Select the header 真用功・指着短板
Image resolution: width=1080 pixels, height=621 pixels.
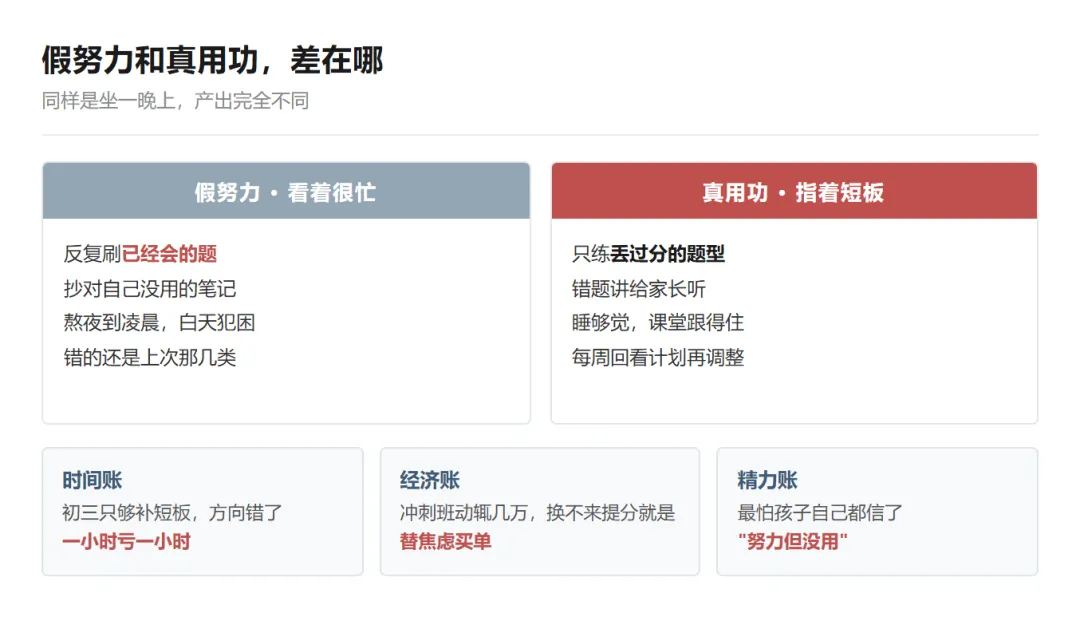tap(793, 192)
